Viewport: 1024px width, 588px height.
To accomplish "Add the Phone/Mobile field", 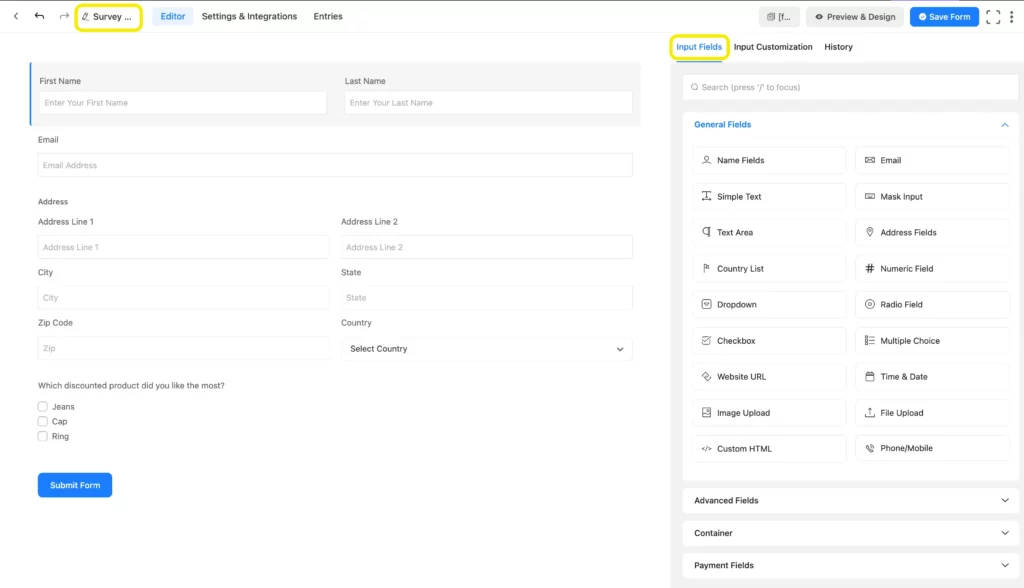I will tap(932, 448).
